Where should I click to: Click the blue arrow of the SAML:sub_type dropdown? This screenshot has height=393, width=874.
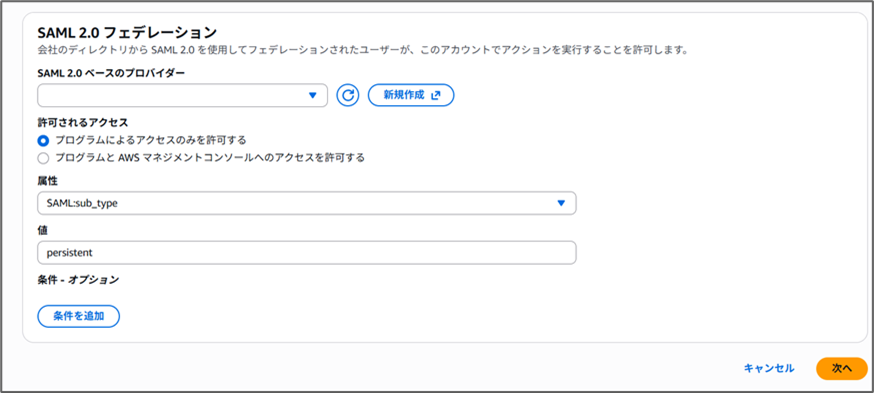click(561, 203)
